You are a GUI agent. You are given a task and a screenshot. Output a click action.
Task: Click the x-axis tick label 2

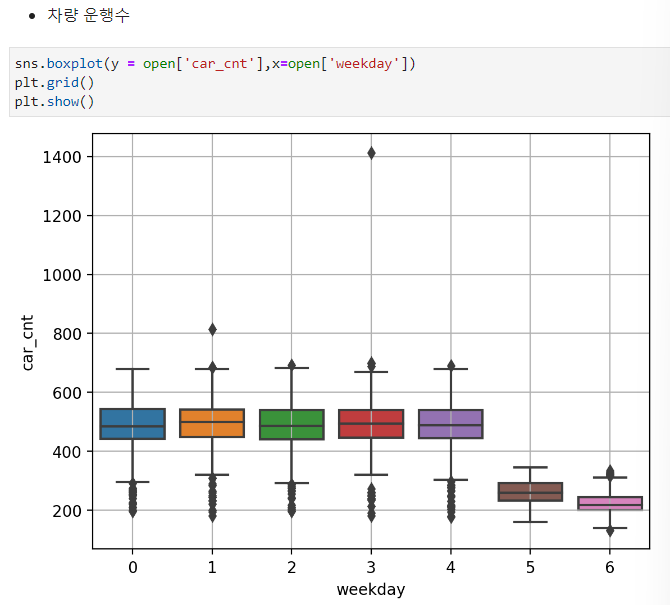(292, 567)
